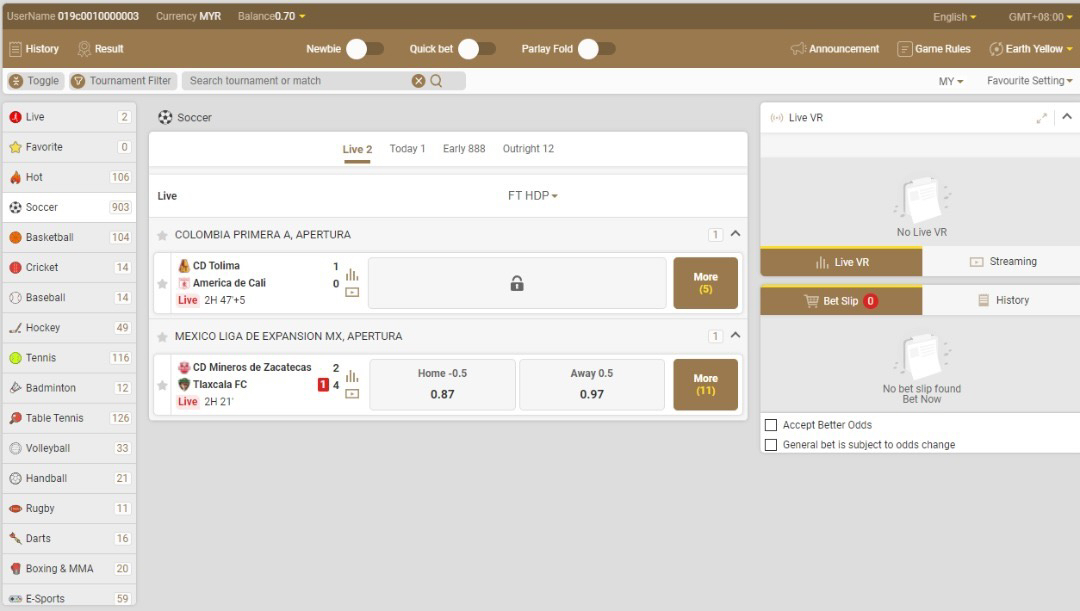This screenshot has height=611, width=1080.
Task: Open the FT HDP market dropdown
Action: pos(532,196)
